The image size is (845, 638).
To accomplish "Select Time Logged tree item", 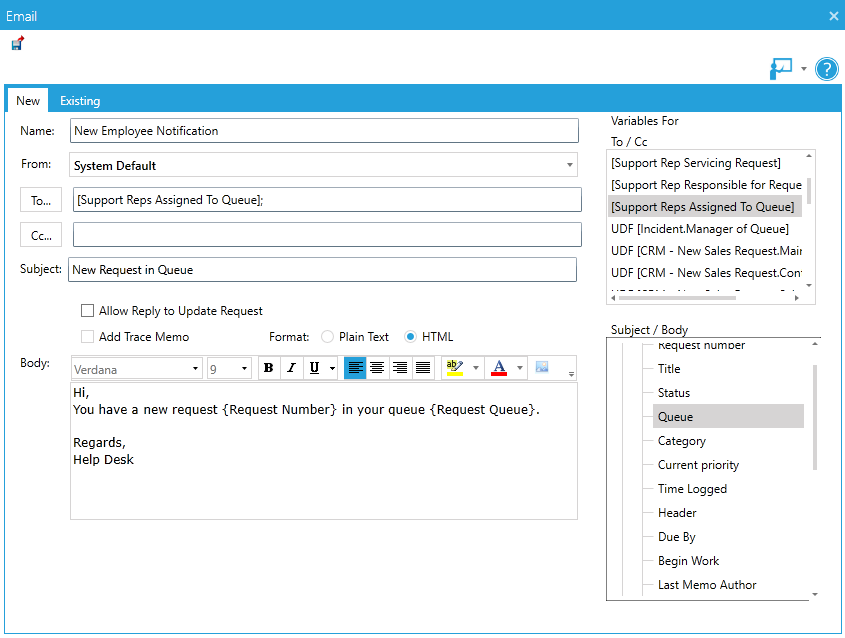I will click(x=692, y=489).
